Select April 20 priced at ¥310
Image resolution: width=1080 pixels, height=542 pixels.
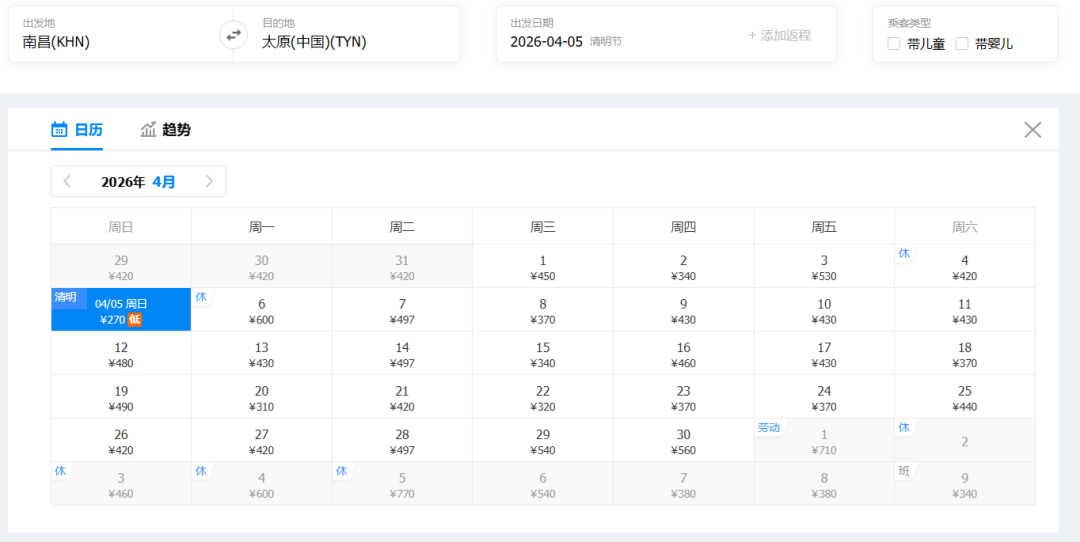point(261,398)
